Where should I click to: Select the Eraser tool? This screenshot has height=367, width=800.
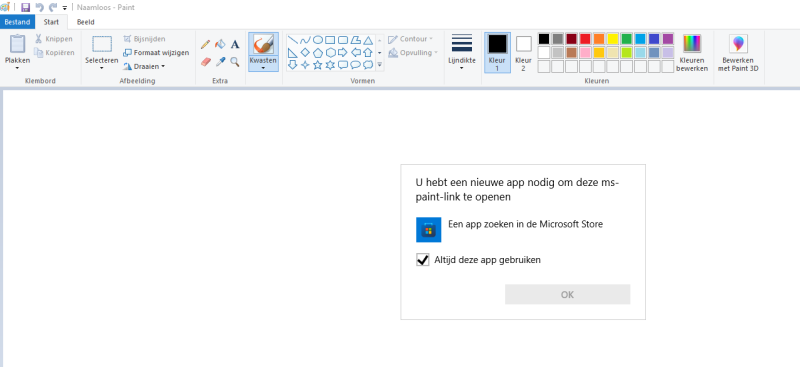205,62
